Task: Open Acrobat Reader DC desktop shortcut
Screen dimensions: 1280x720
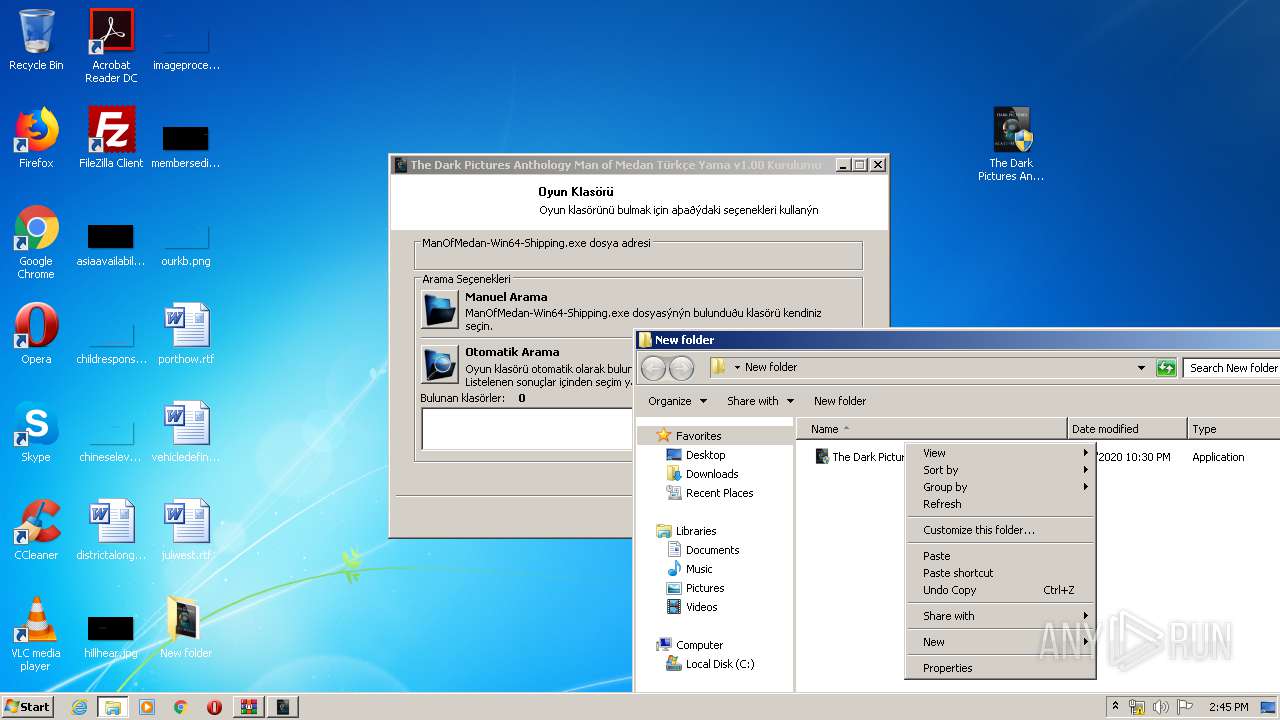Action: click(x=111, y=46)
